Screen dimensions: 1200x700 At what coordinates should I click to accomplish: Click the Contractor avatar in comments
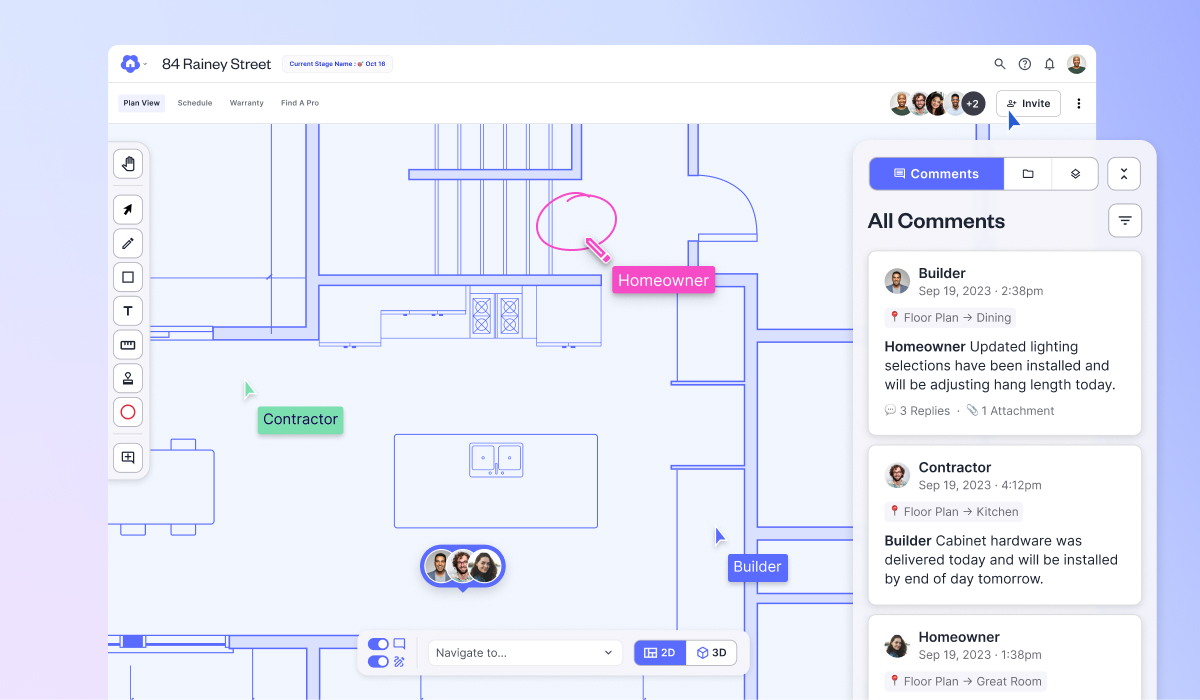point(897,475)
